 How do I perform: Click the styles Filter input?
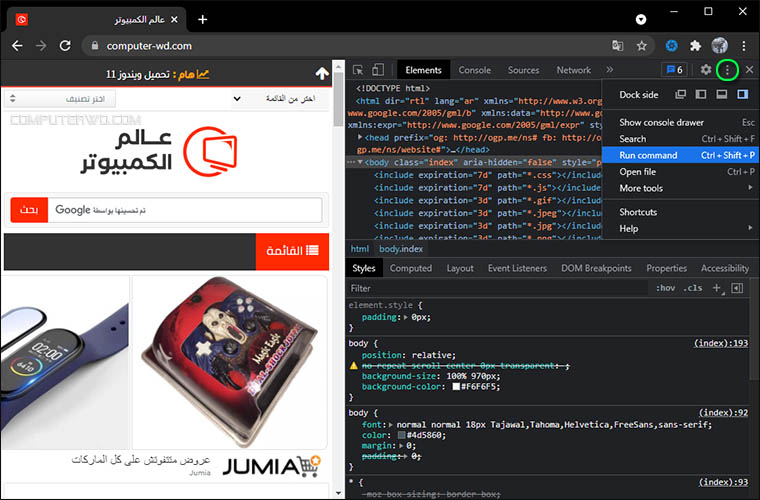click(498, 288)
